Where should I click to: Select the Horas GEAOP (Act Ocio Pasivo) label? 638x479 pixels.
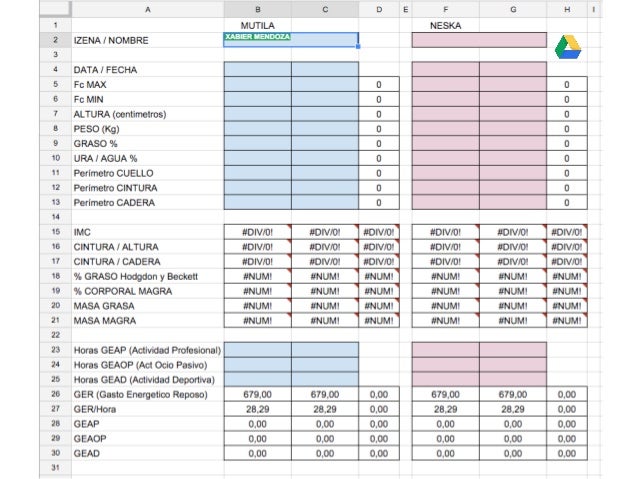pyautogui.click(x=140, y=365)
